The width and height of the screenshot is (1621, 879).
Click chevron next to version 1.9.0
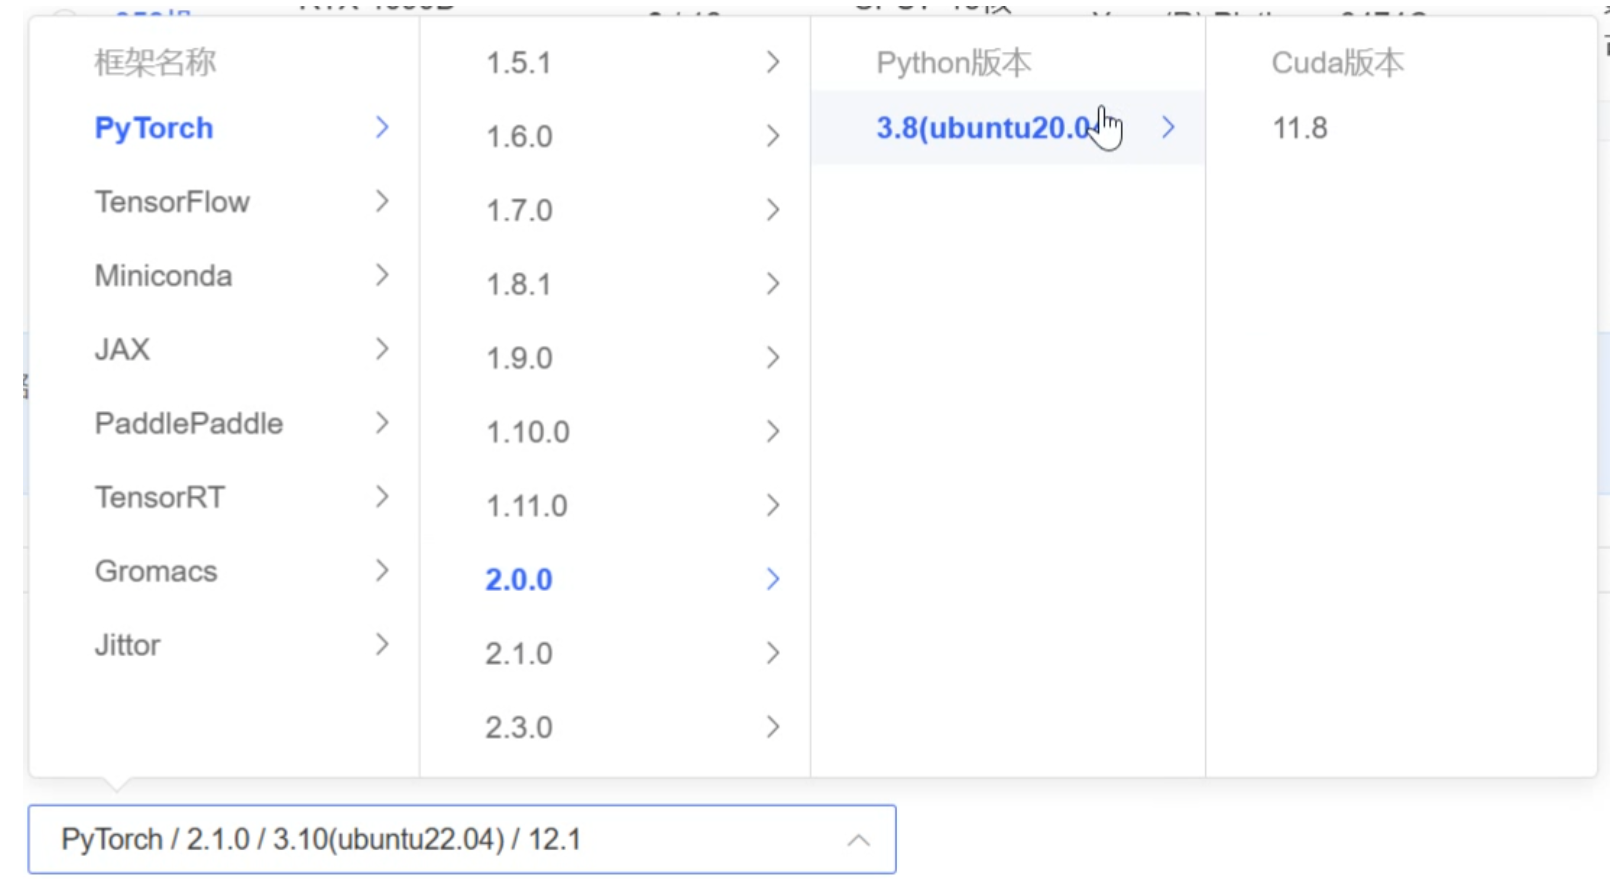[773, 358]
